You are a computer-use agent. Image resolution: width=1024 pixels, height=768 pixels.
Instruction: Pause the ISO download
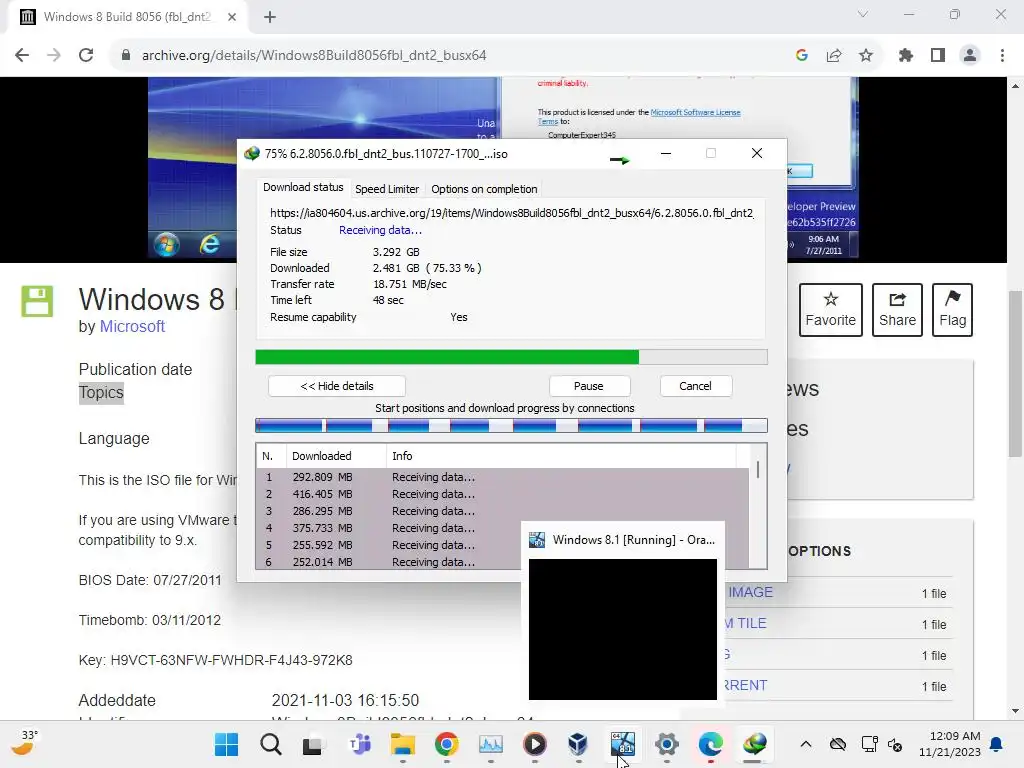tap(589, 386)
